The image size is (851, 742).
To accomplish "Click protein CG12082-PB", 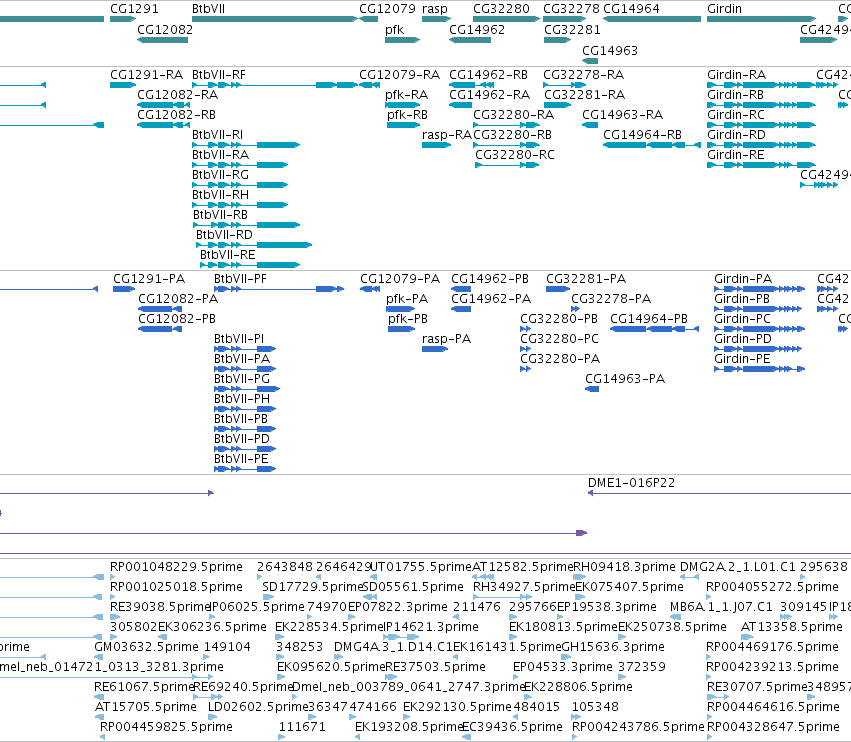I will tap(176, 319).
